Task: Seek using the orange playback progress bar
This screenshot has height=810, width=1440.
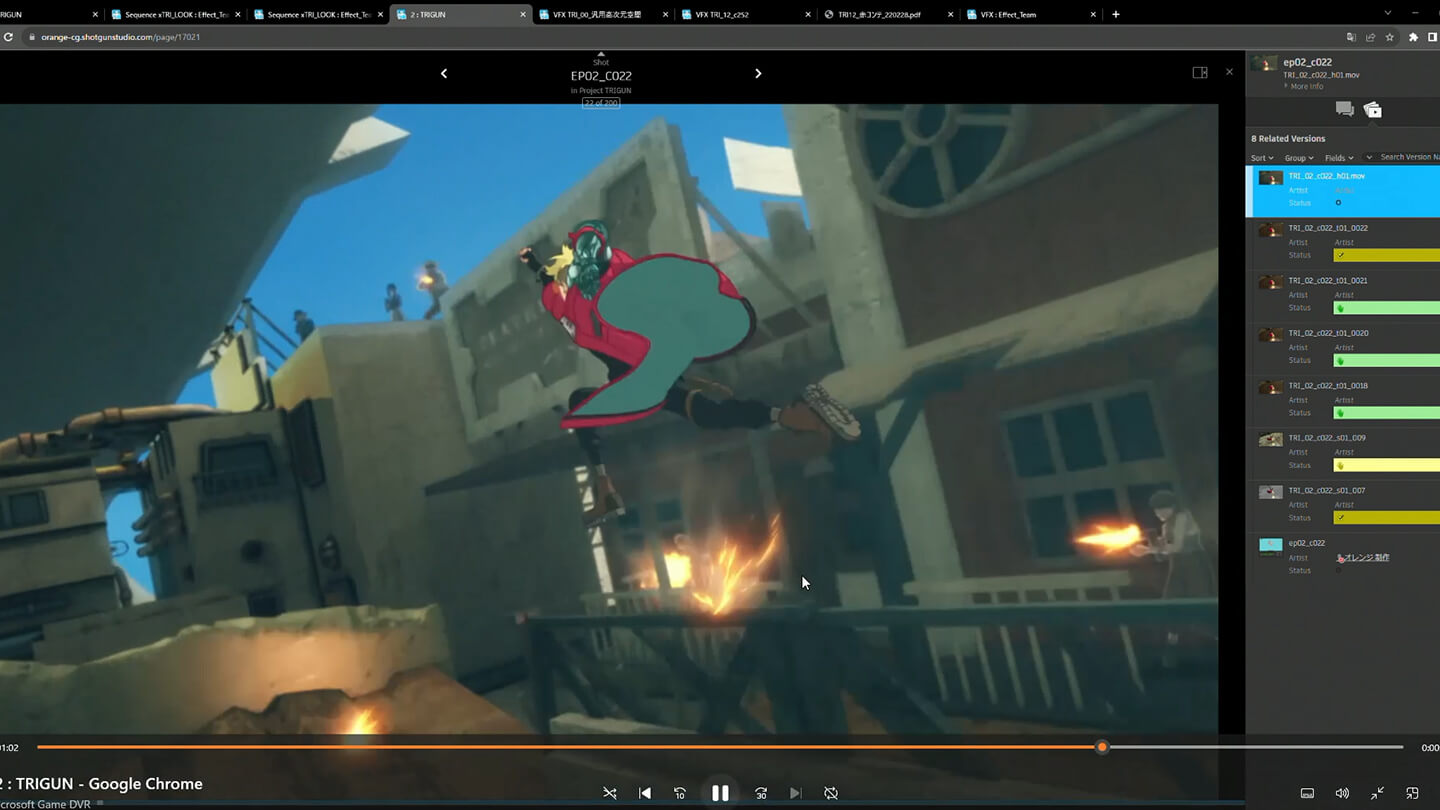Action: tap(720, 747)
